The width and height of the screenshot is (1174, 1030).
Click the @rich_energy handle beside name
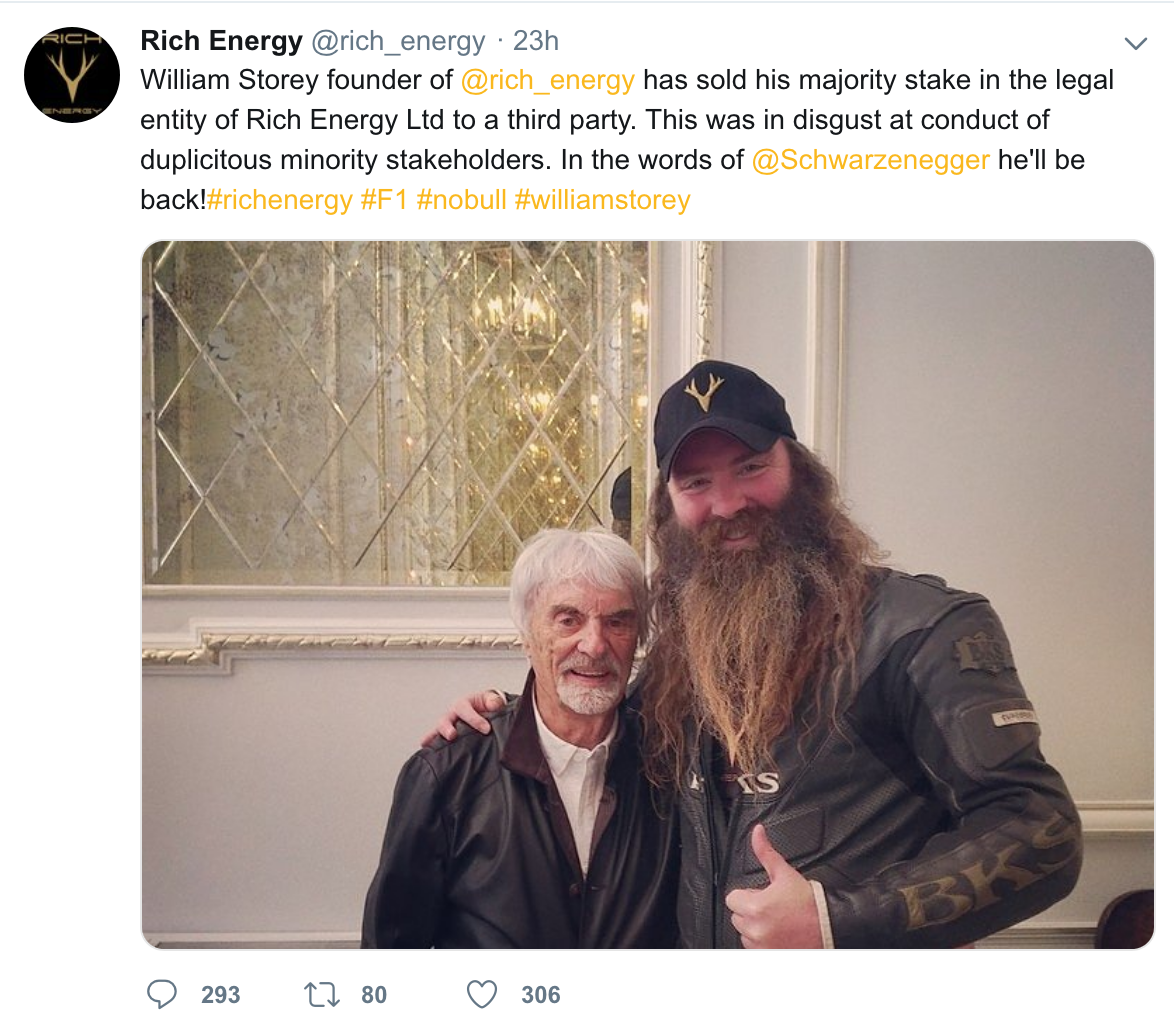point(398,41)
